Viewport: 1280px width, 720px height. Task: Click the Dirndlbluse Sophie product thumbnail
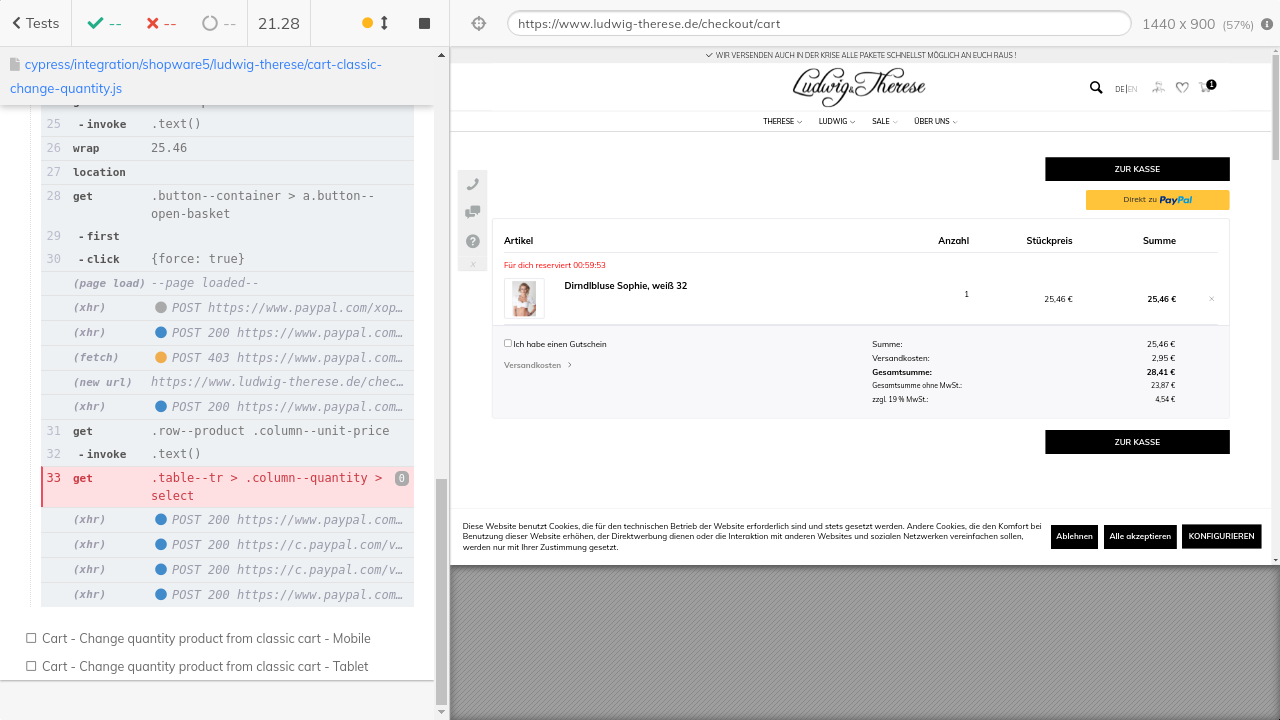click(524, 298)
